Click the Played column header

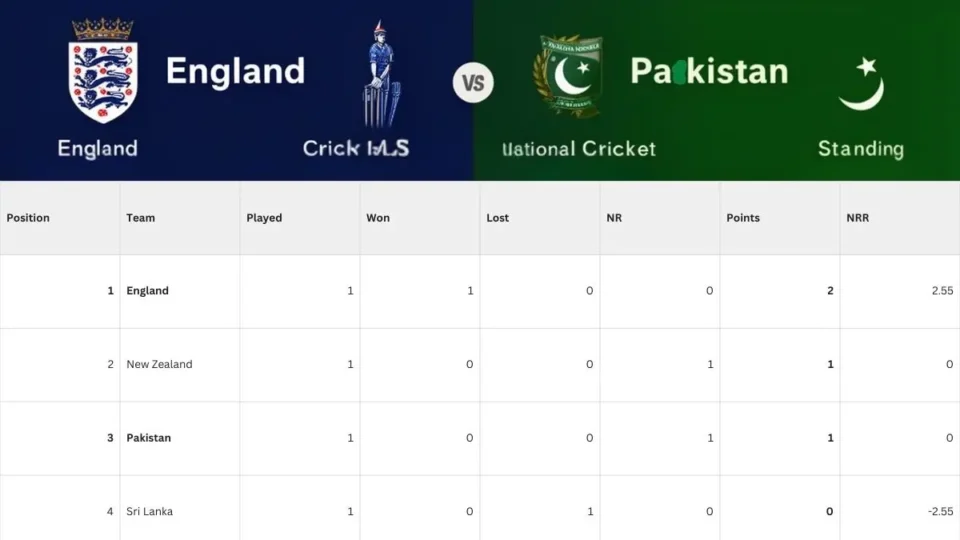point(264,218)
